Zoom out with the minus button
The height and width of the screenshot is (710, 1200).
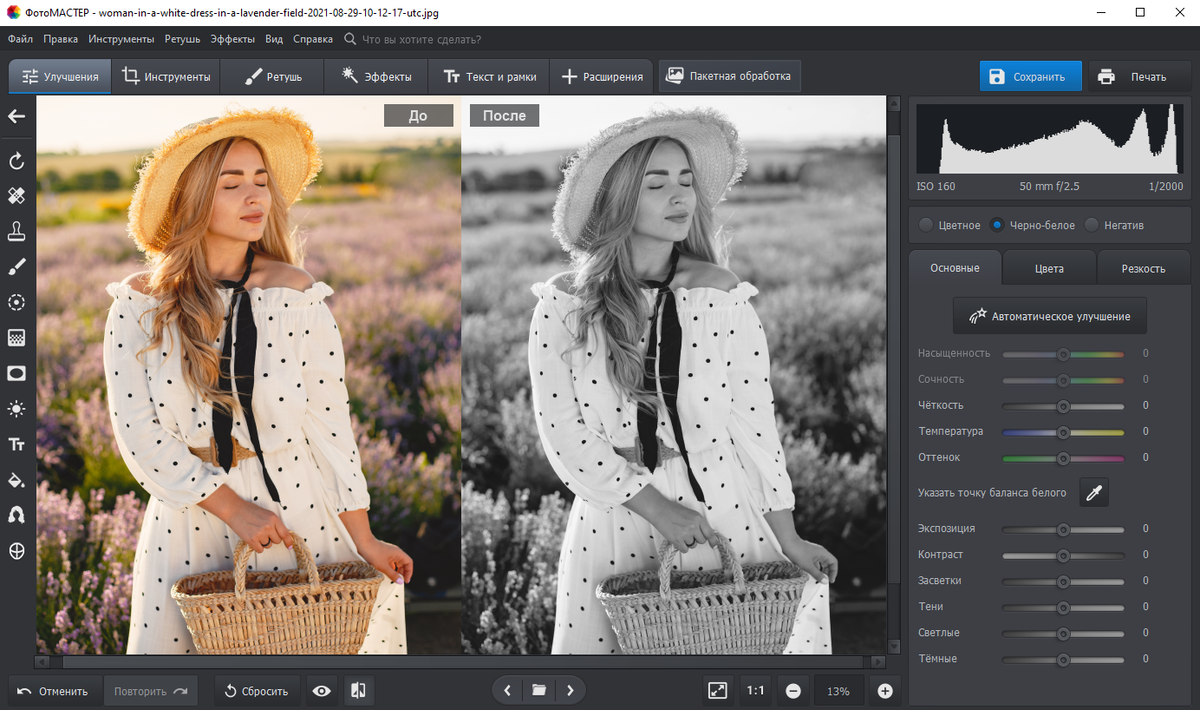(x=793, y=690)
